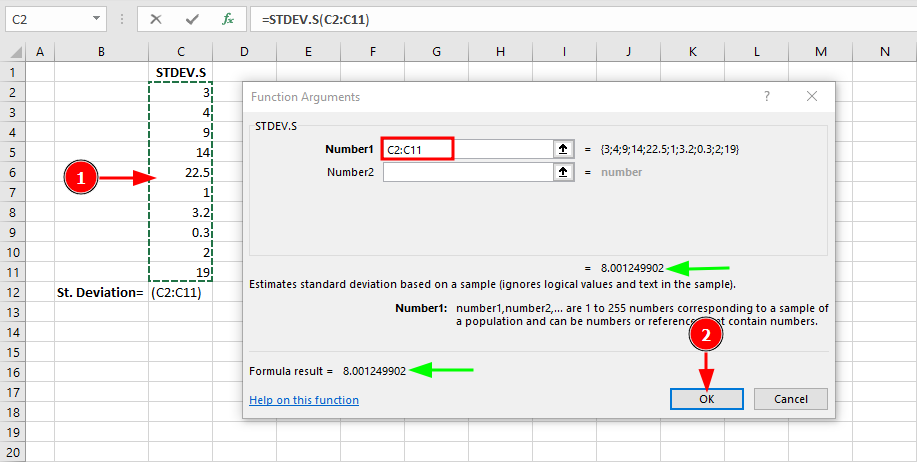Viewport: 917px width, 462px height.
Task: Click OK to confirm the STDEV.S function
Action: point(706,399)
